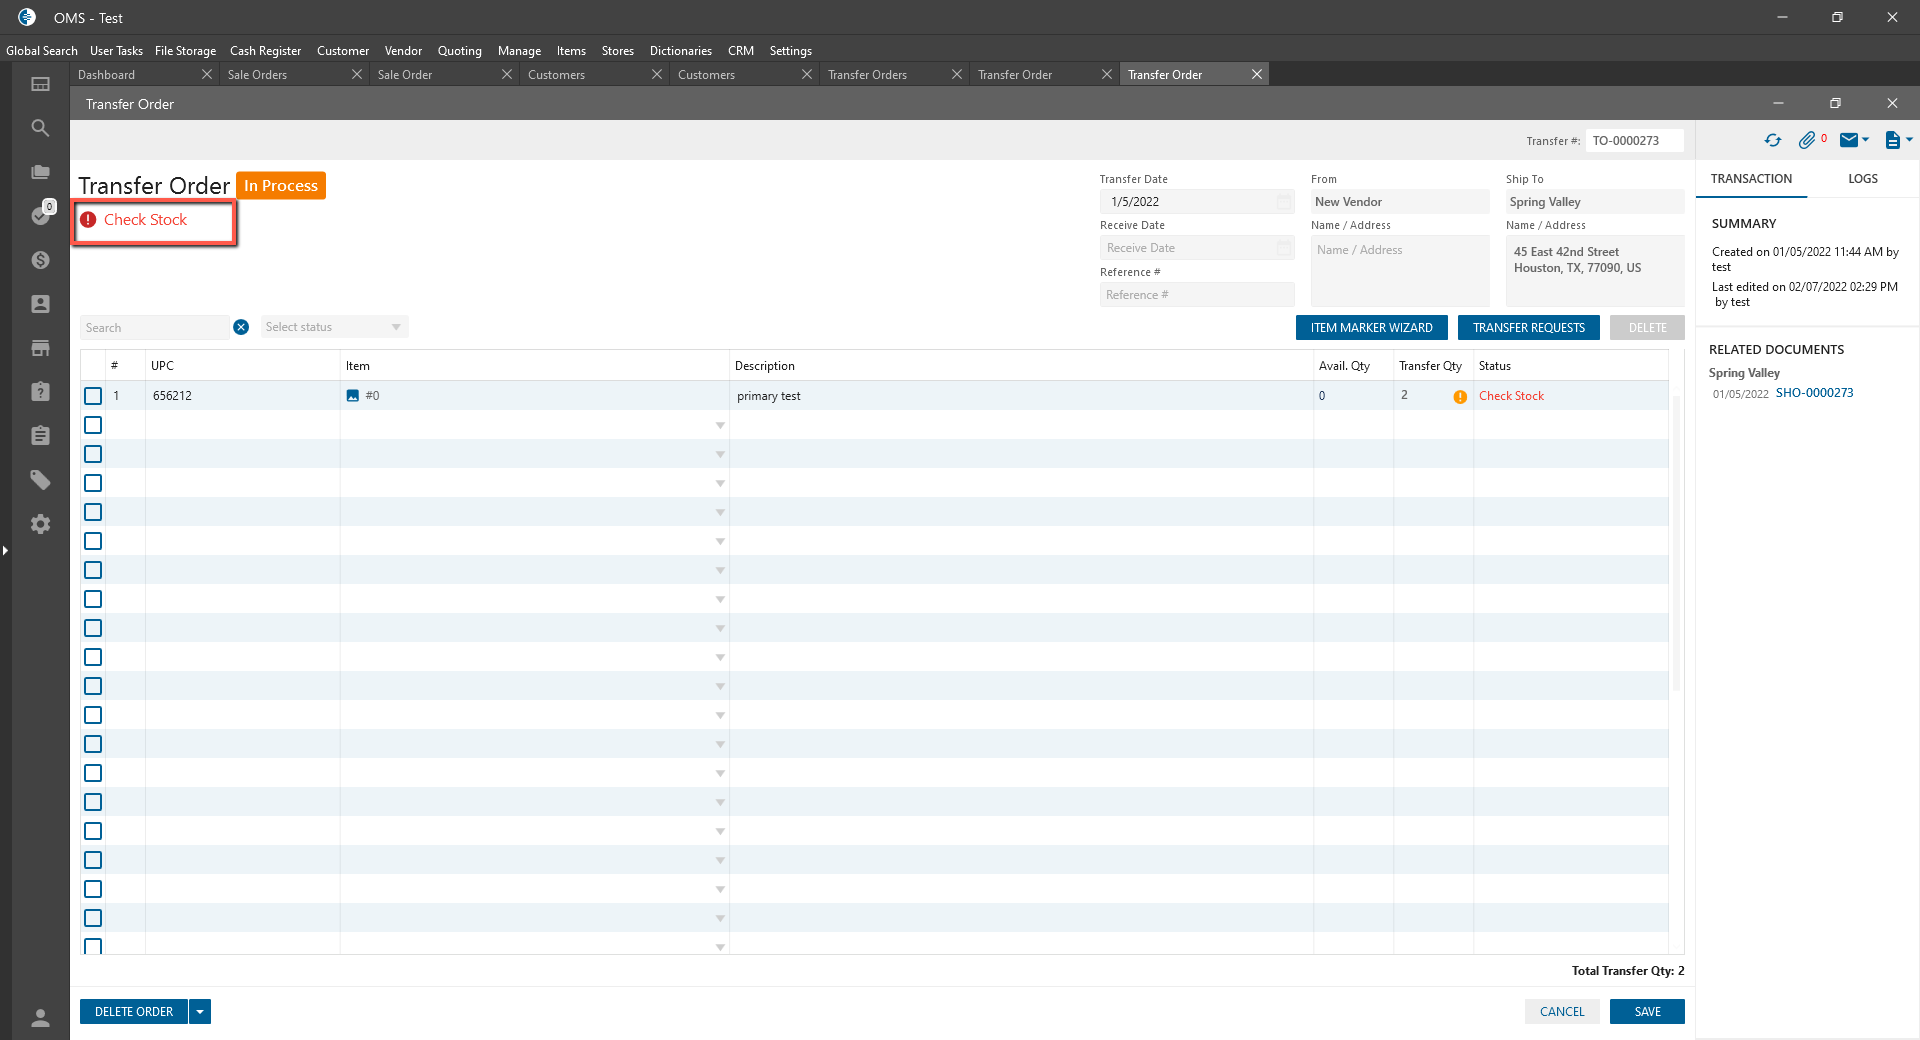
Task: Open the settings gear in the left sidebar
Action: pyautogui.click(x=40, y=524)
